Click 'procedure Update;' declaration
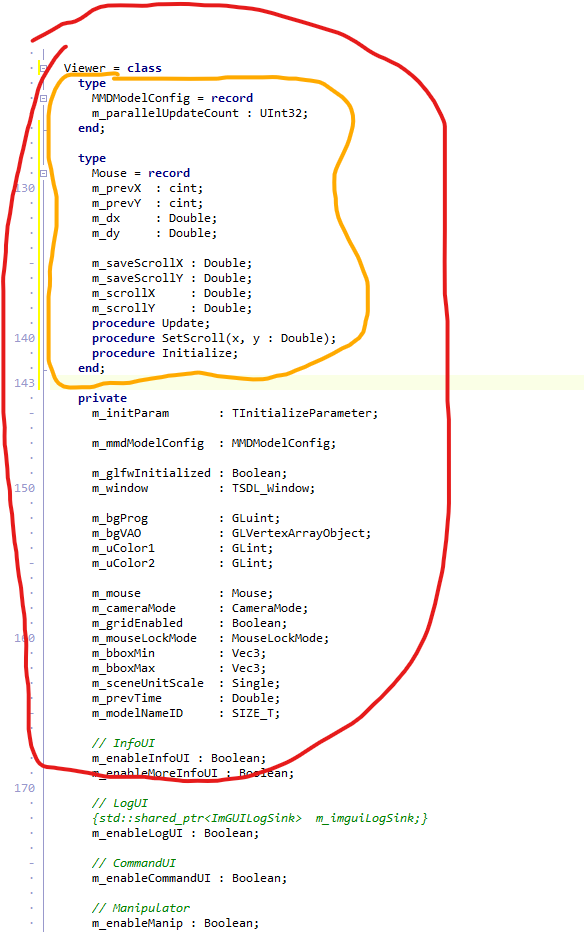This screenshot has height=932, width=584. pos(151,323)
